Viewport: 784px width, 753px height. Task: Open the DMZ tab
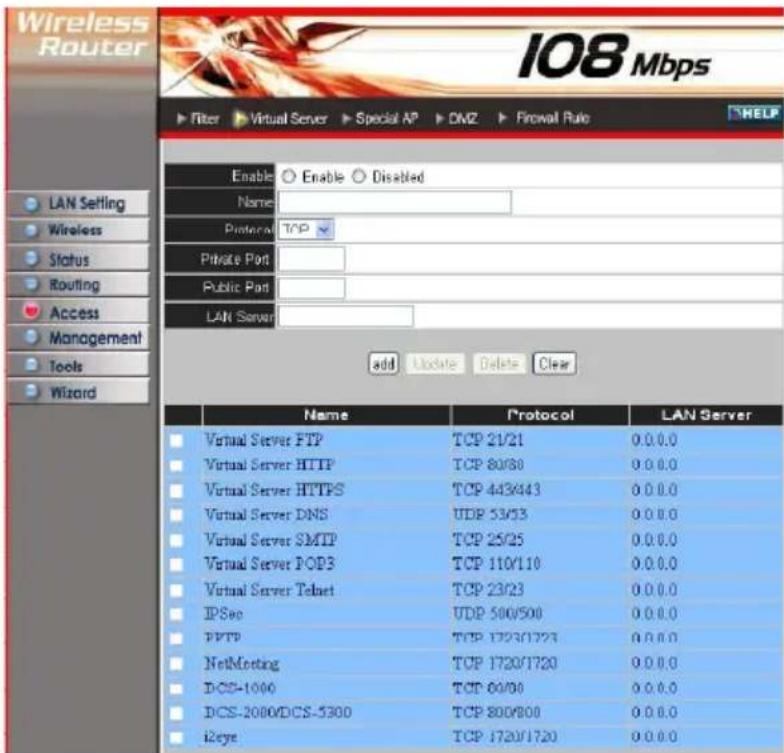tap(463, 118)
